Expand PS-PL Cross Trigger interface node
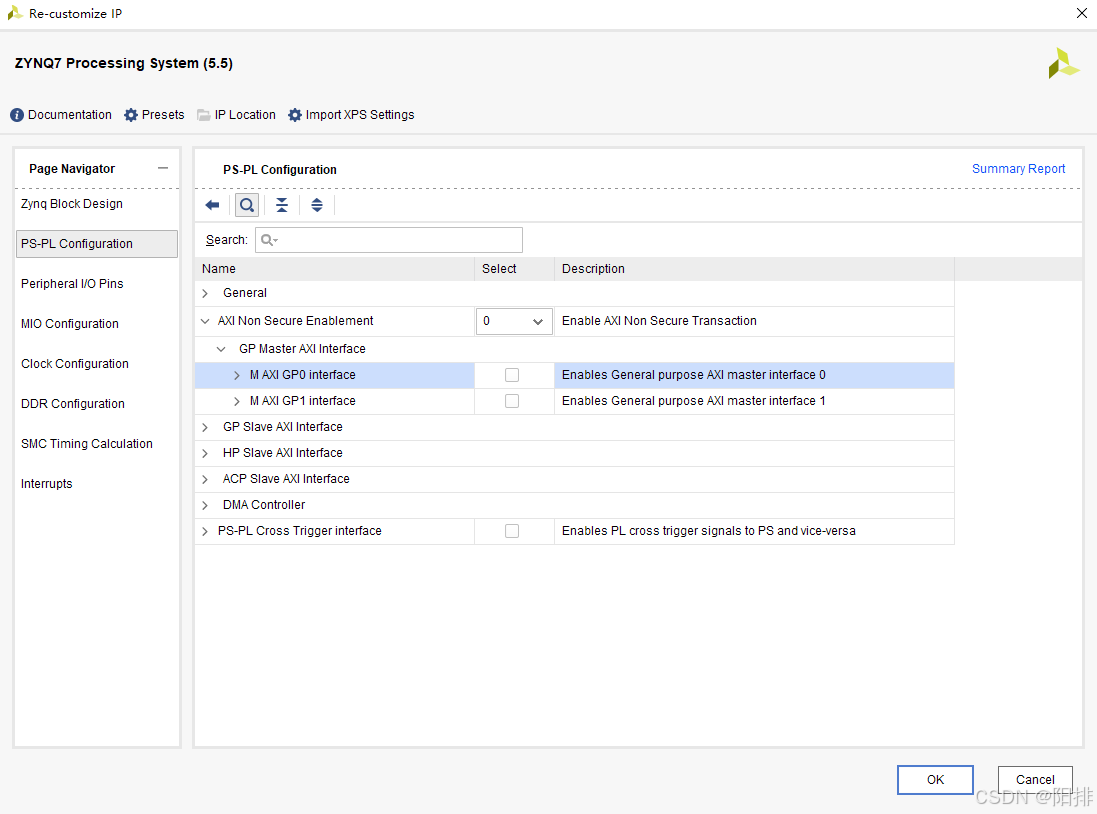1097x814 pixels. 205,531
